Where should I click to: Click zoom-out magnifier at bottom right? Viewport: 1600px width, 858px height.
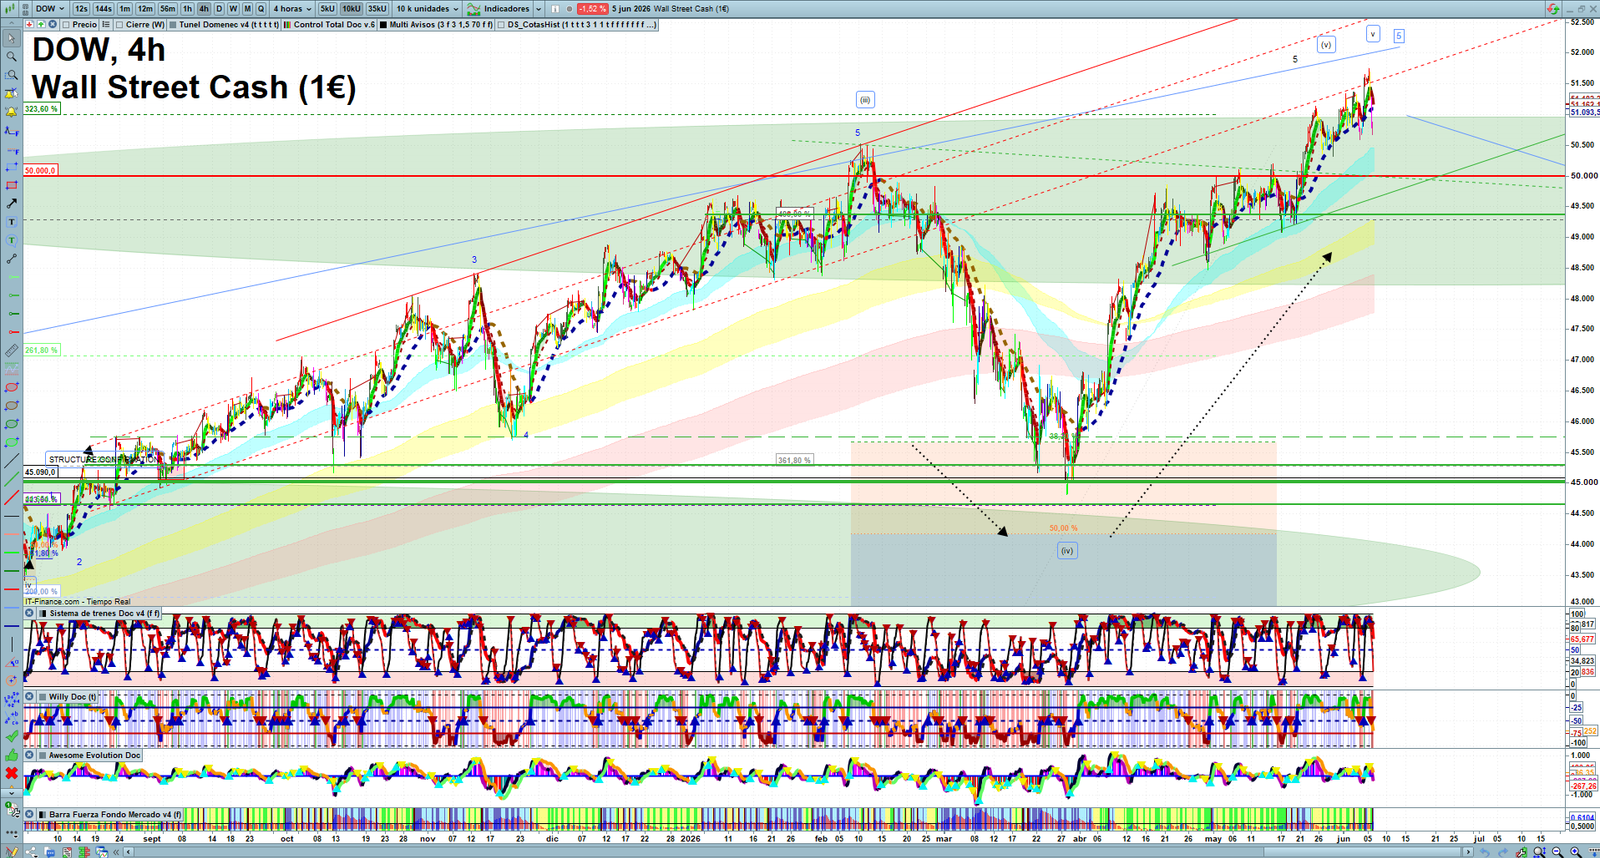1558,852
